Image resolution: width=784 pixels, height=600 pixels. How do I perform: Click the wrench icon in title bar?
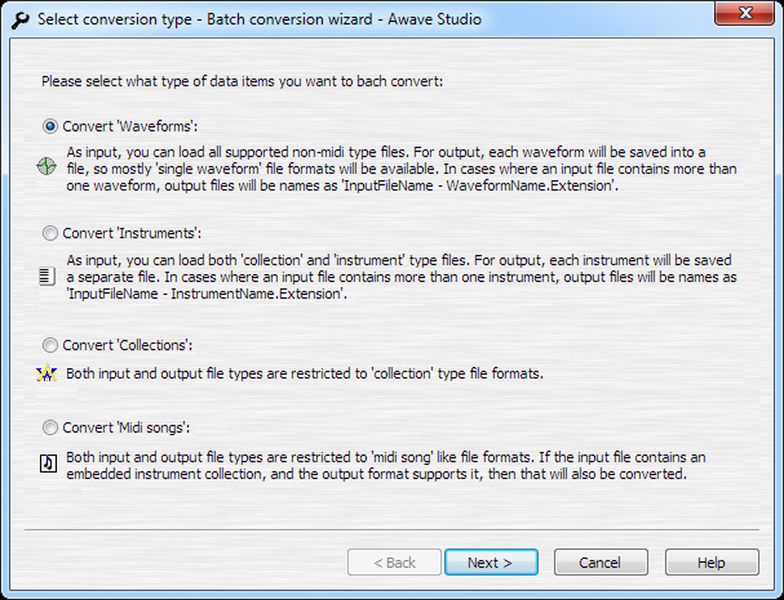(19, 19)
